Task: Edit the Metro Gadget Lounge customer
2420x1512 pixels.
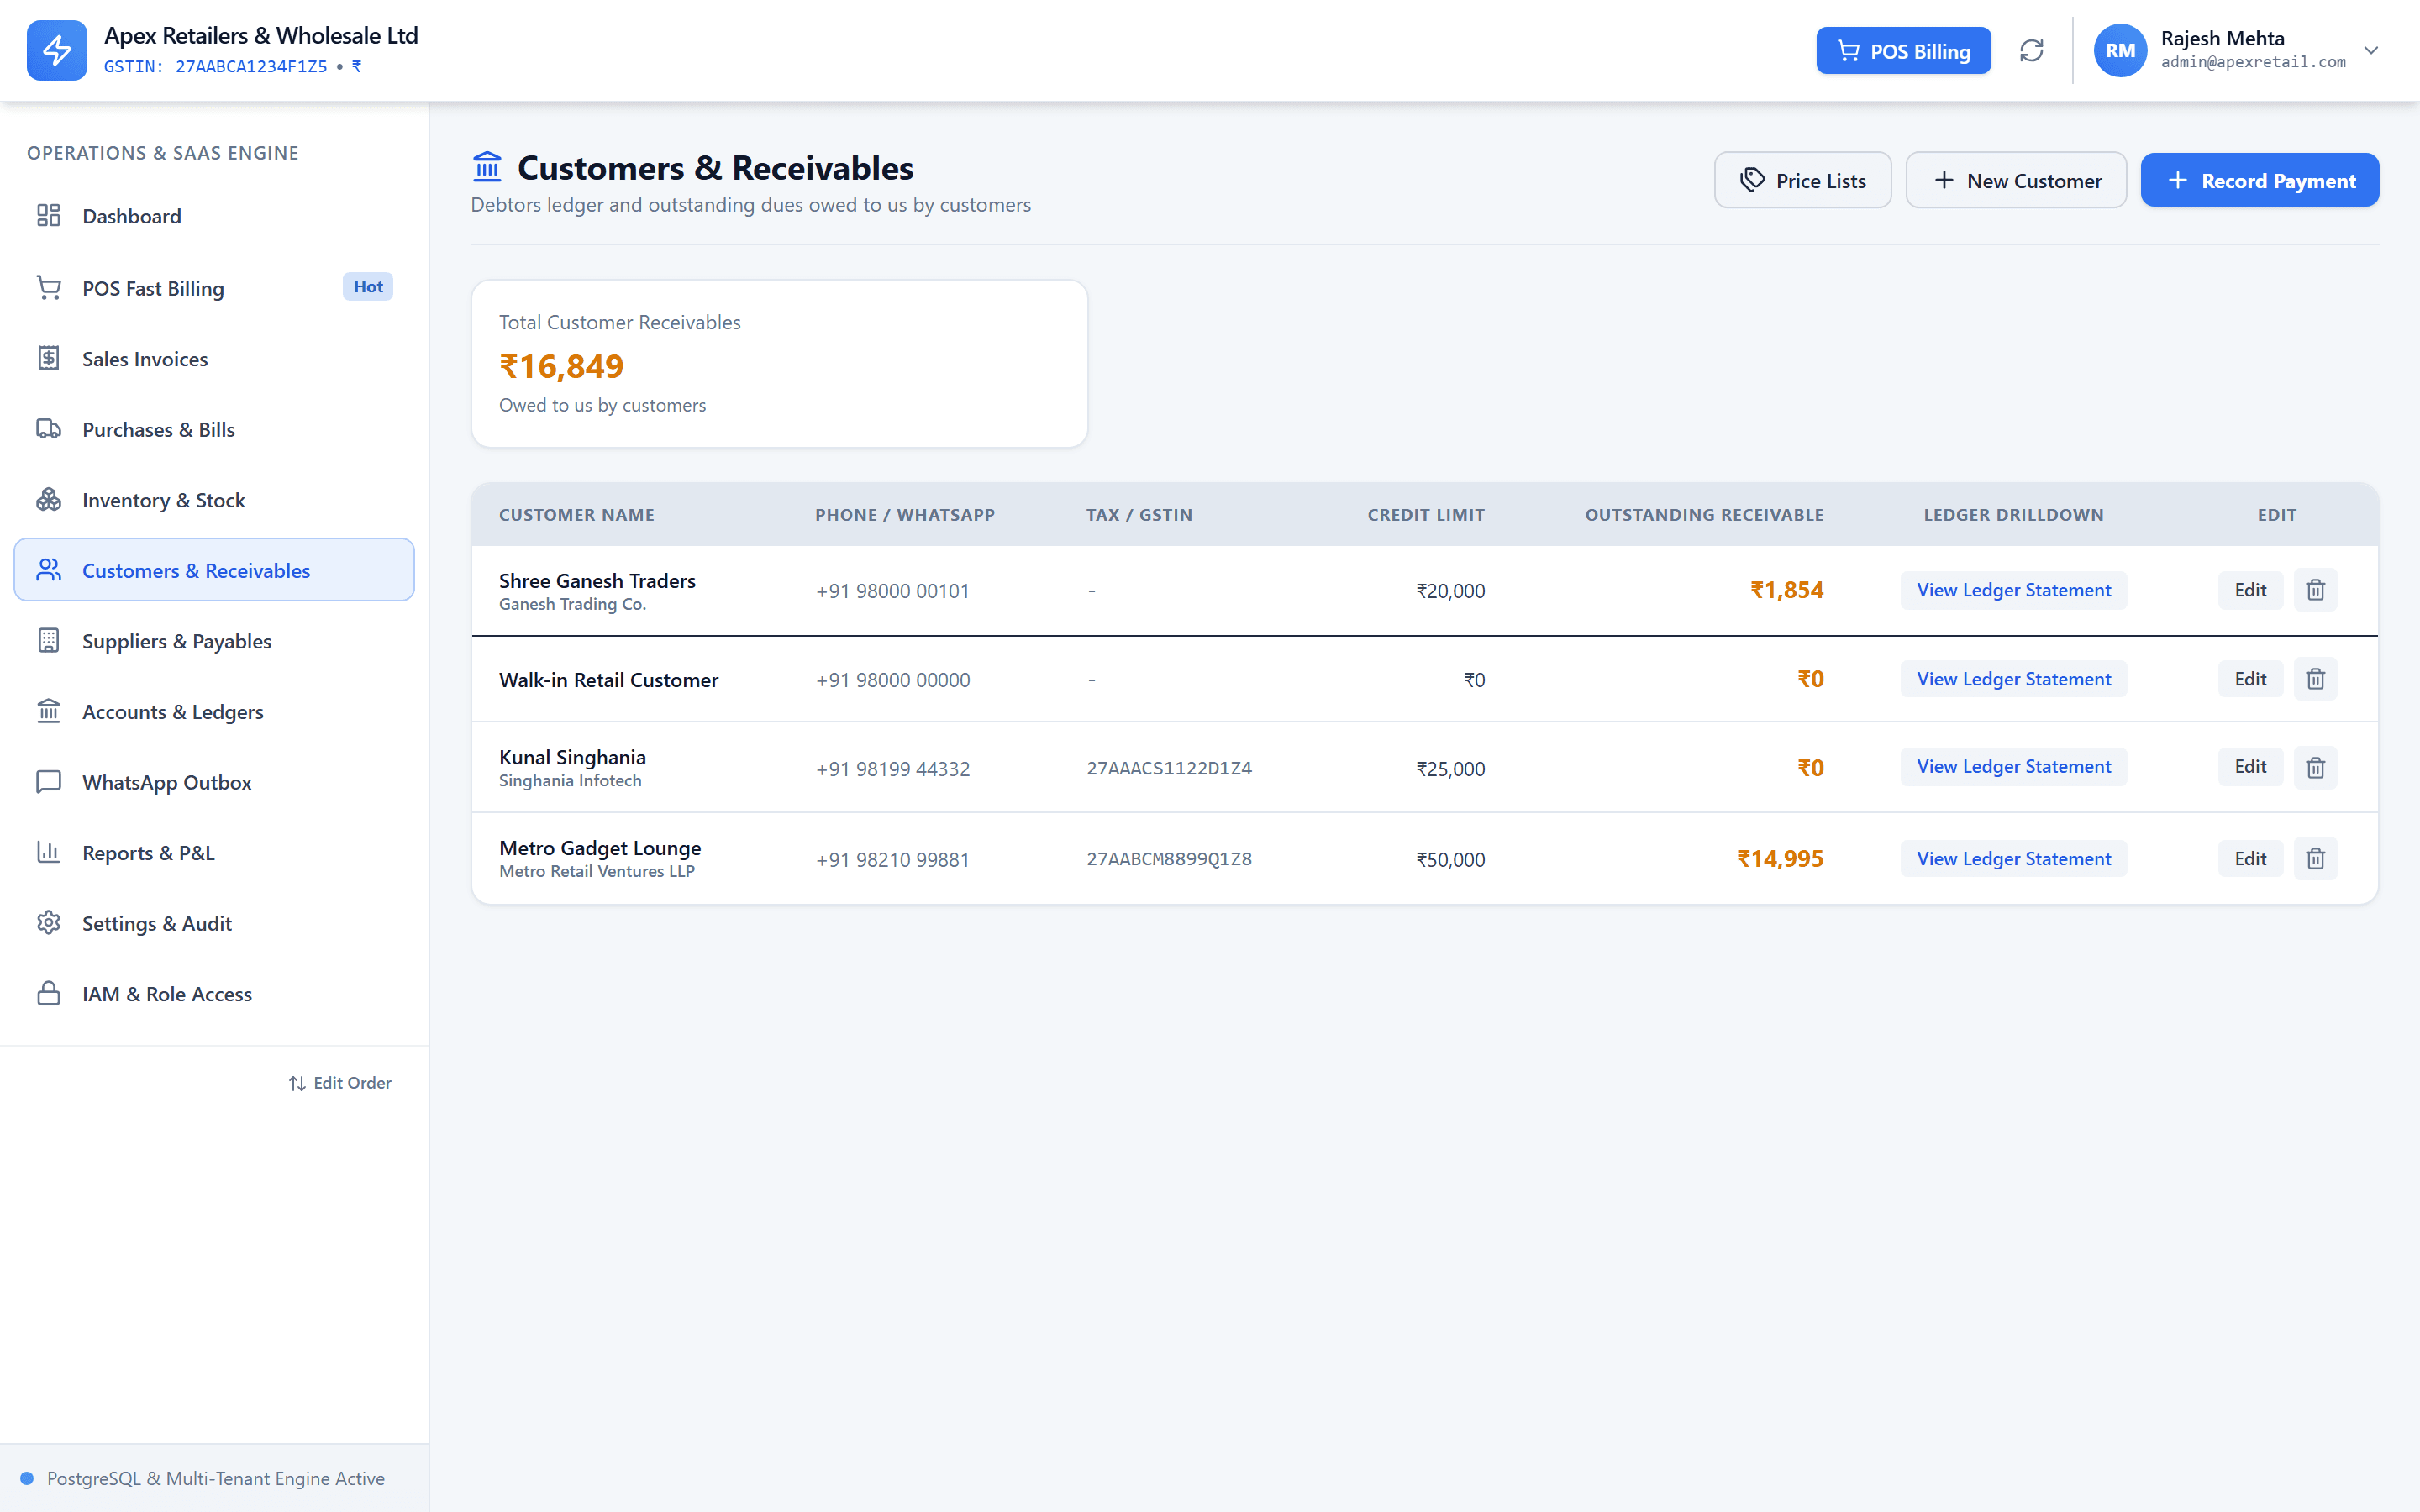Action: (x=2250, y=859)
